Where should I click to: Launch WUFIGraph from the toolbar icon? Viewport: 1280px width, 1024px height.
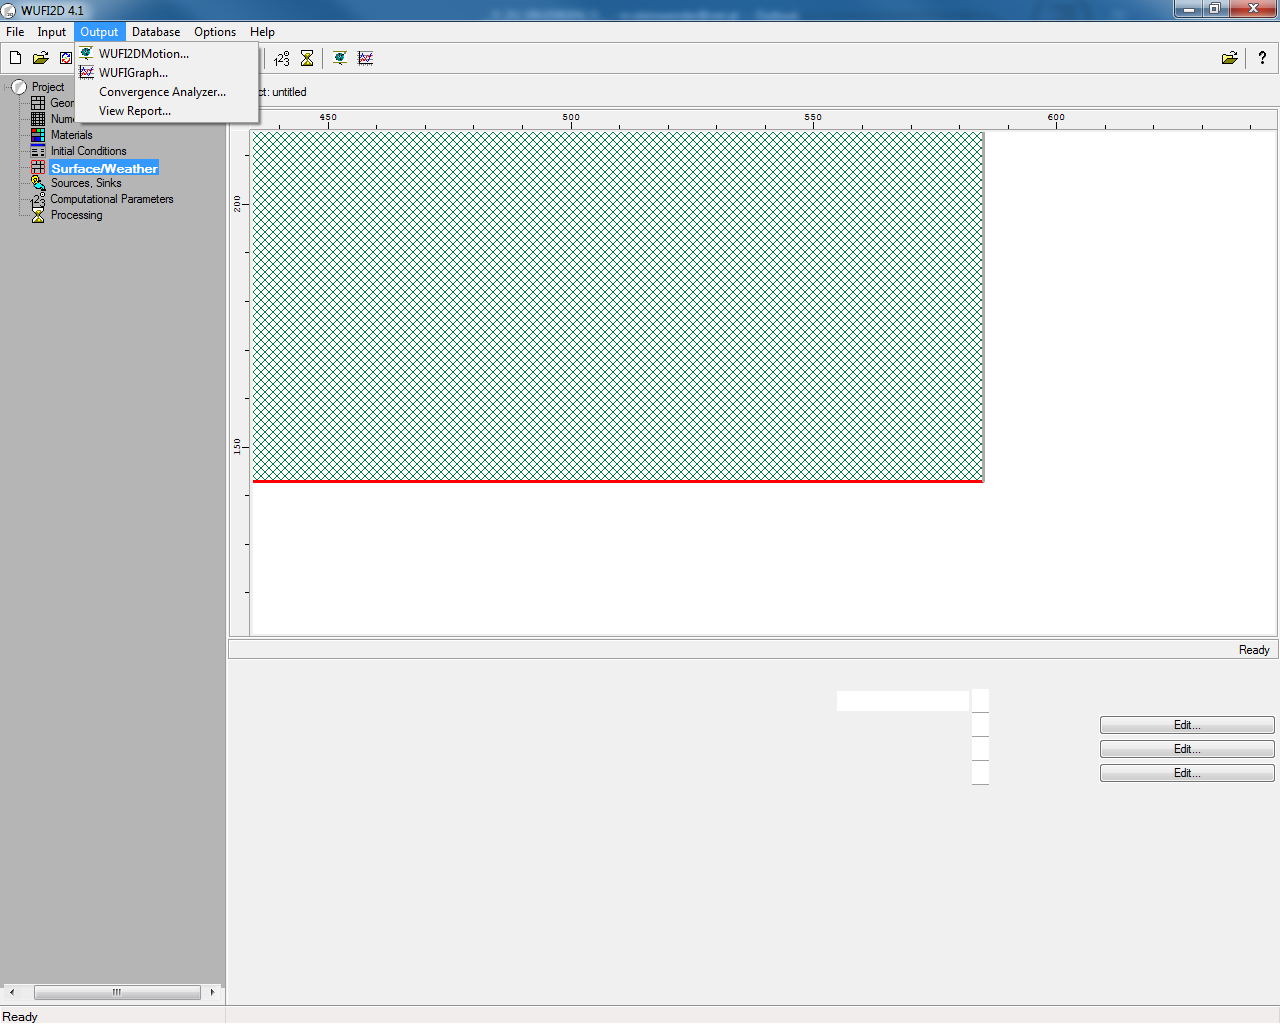pyautogui.click(x=365, y=58)
